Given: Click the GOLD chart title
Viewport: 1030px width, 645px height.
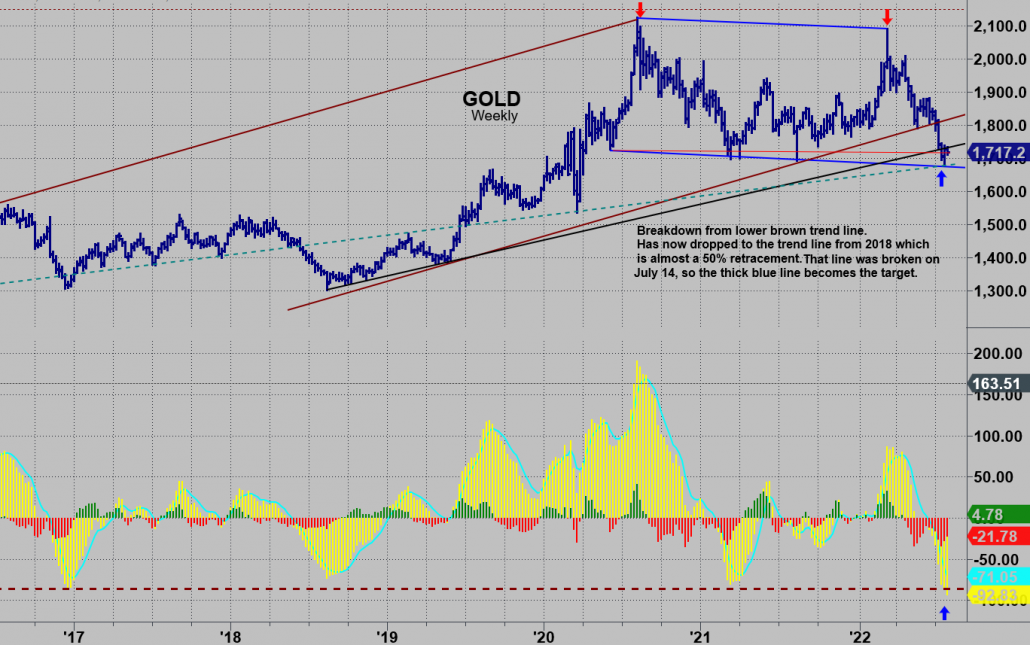Looking at the screenshot, I should coord(491,99).
